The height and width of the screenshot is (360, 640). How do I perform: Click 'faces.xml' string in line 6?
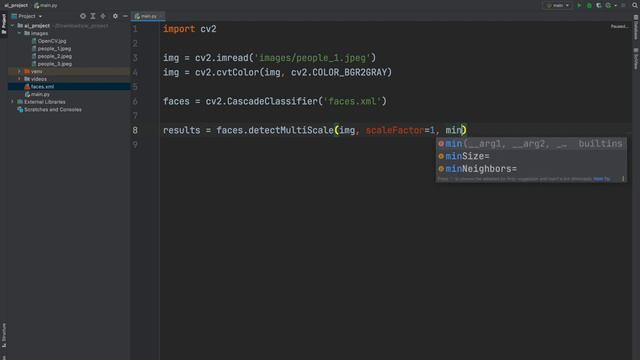352,101
